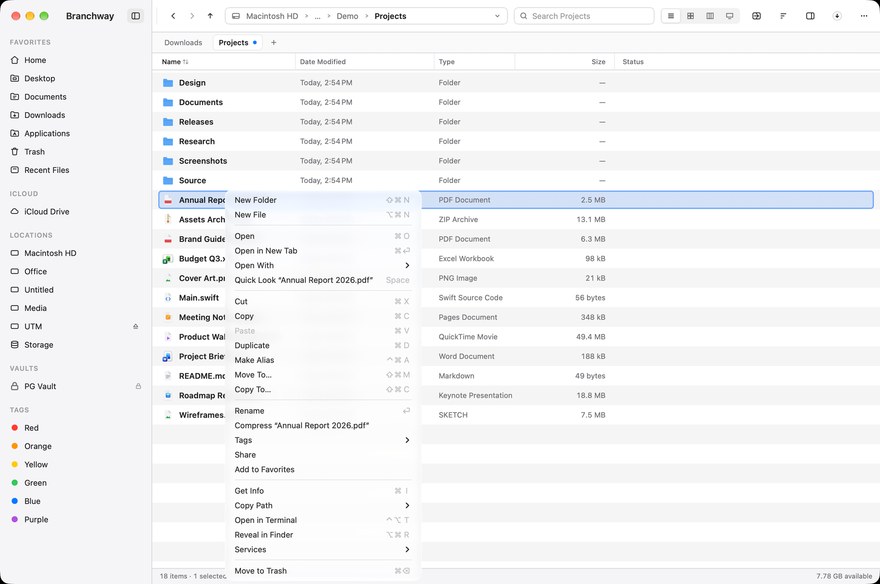
Task: Choose Make Alias menu item
Action: tap(322, 360)
